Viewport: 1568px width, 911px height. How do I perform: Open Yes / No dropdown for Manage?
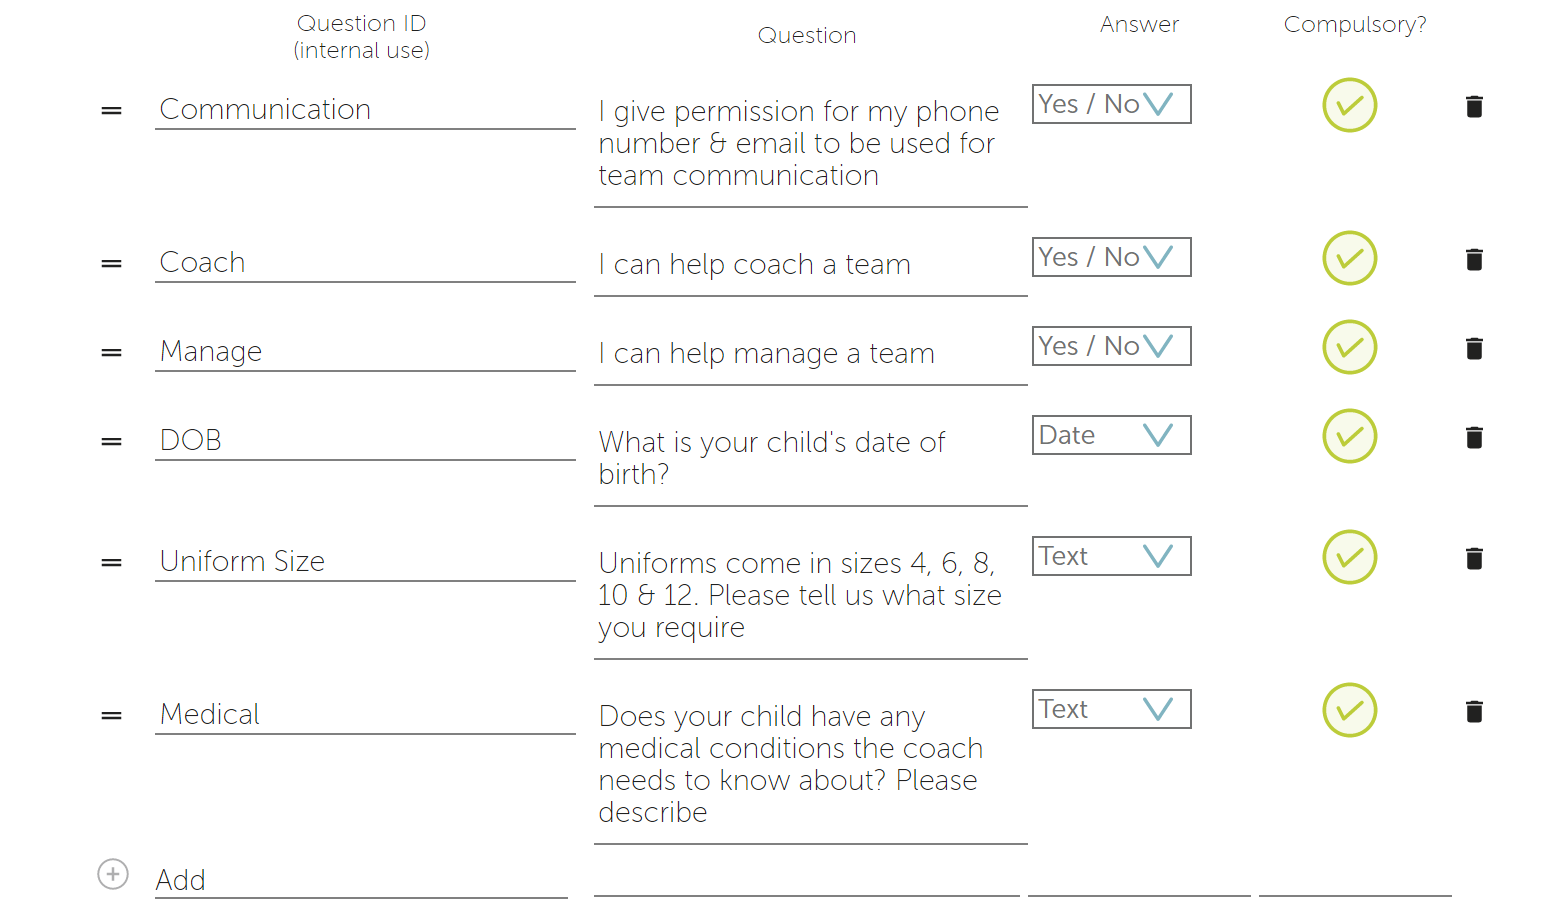[1112, 346]
